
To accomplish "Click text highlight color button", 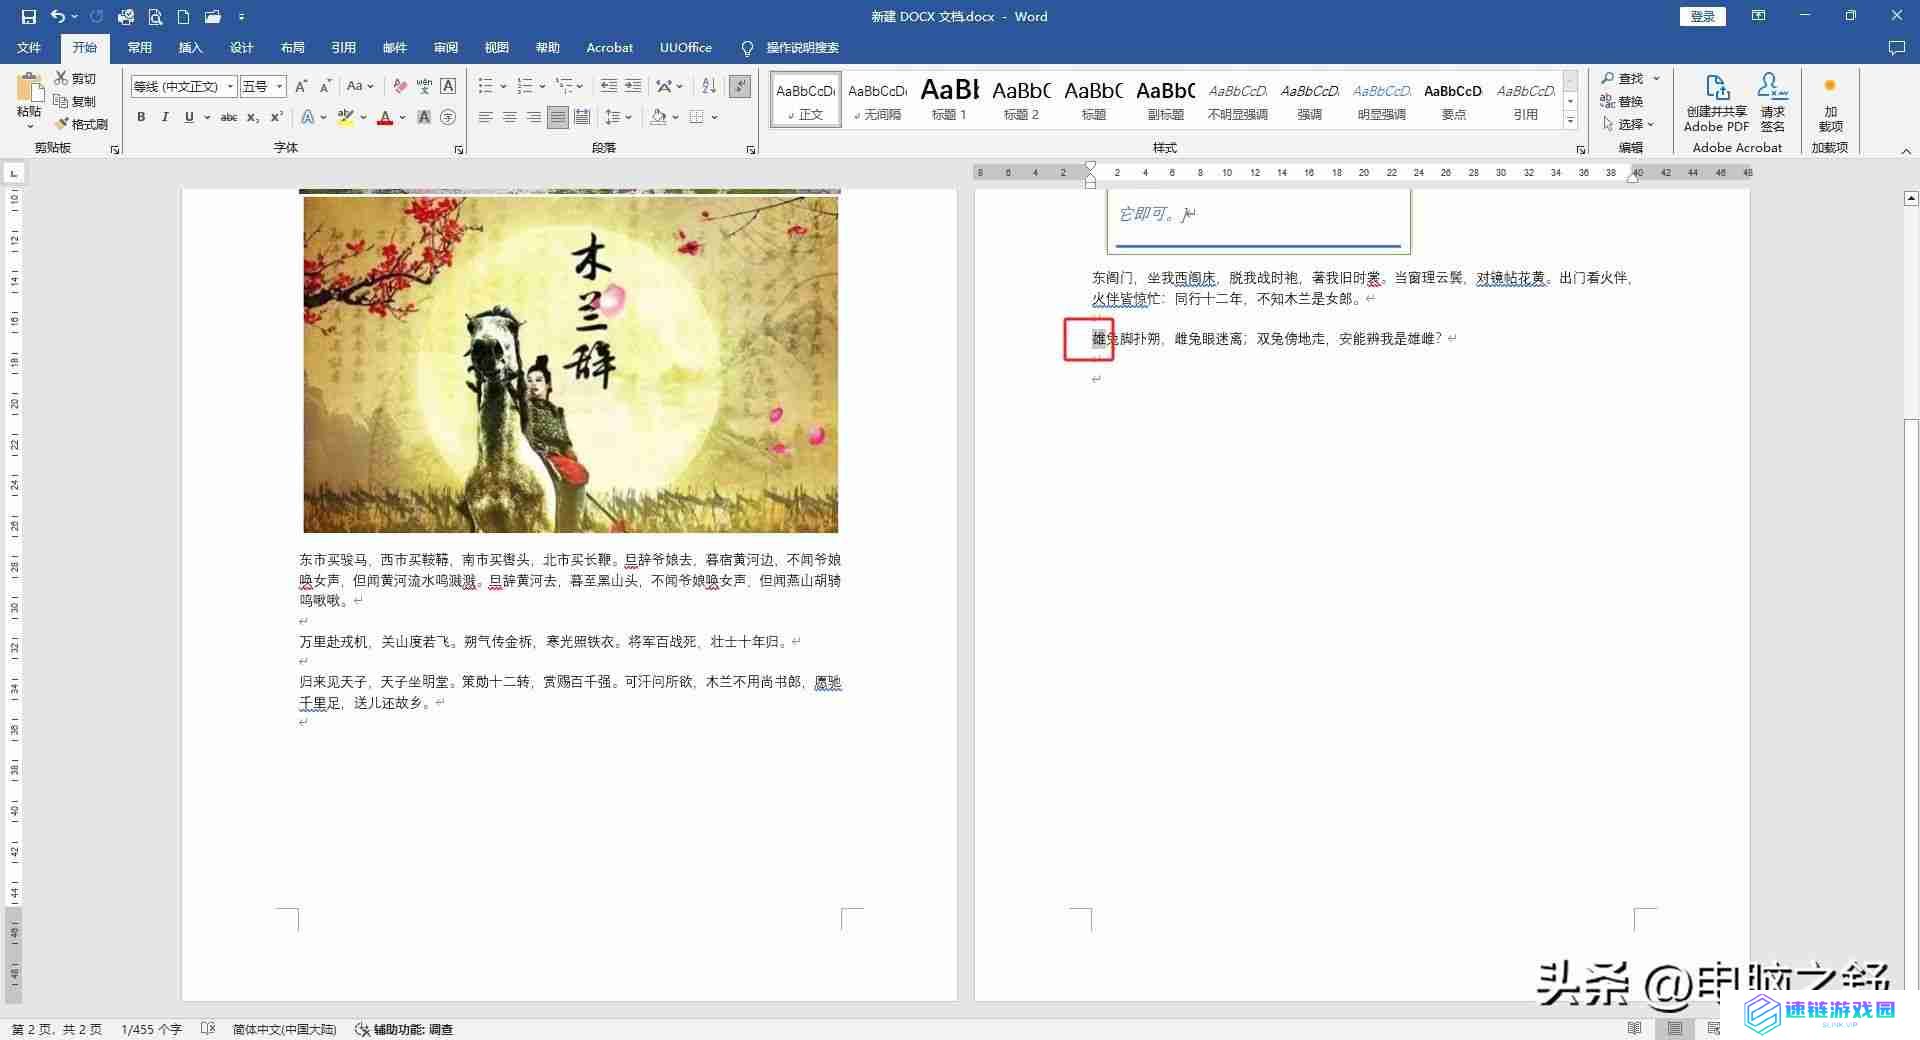I will [346, 117].
